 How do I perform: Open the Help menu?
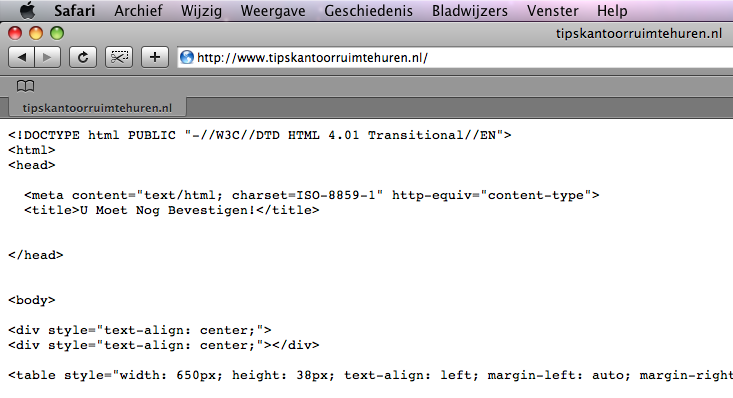(x=612, y=11)
